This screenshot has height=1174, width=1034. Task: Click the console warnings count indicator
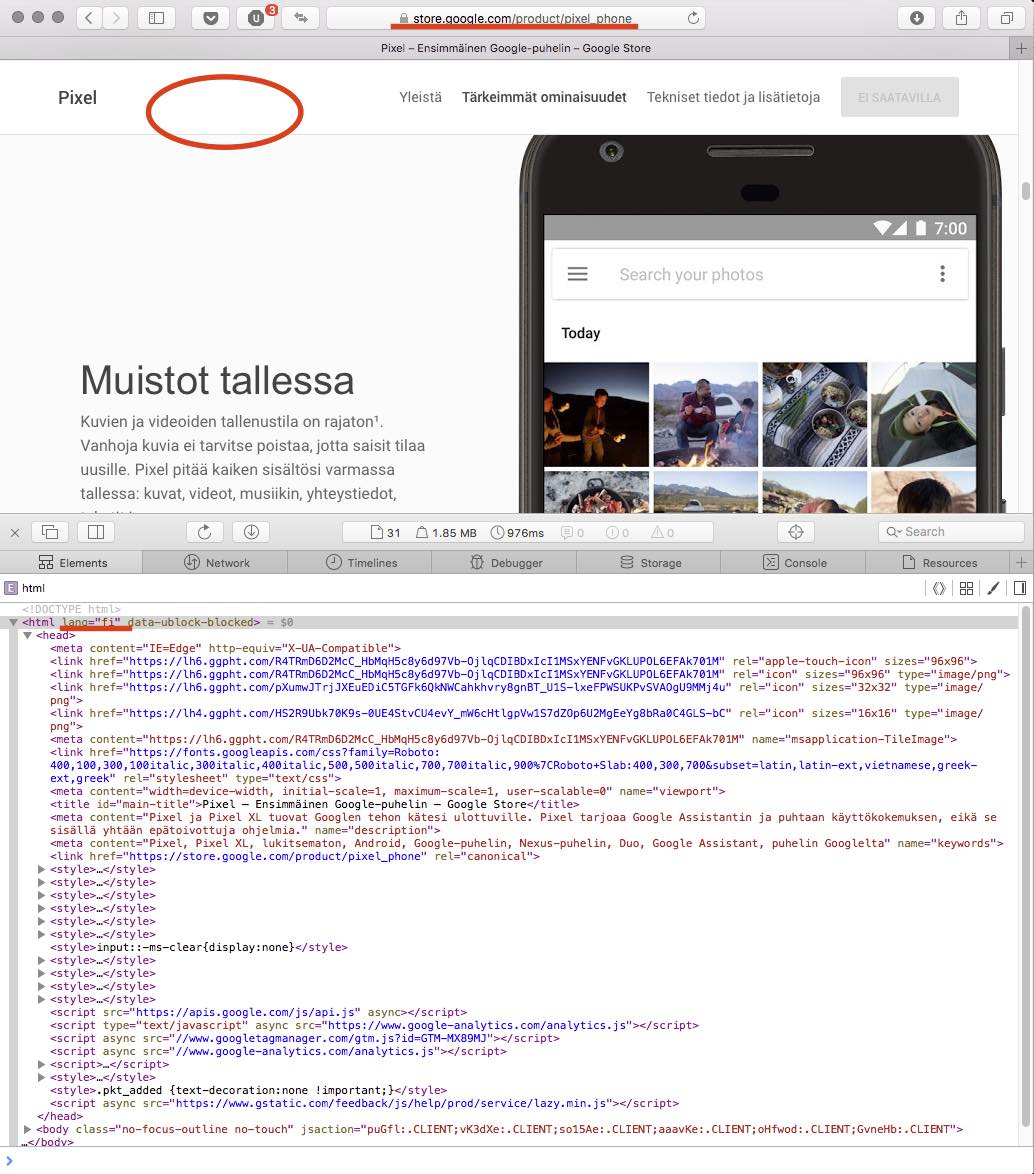(663, 532)
